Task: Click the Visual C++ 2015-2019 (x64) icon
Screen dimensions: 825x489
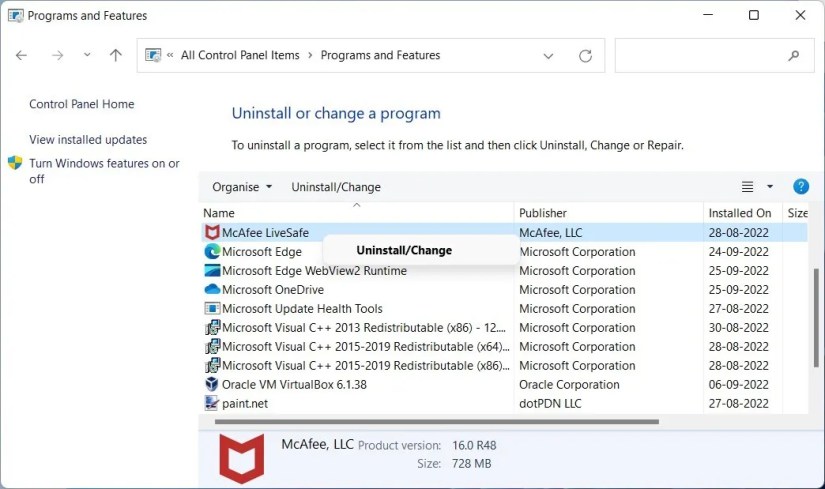Action: 212,346
